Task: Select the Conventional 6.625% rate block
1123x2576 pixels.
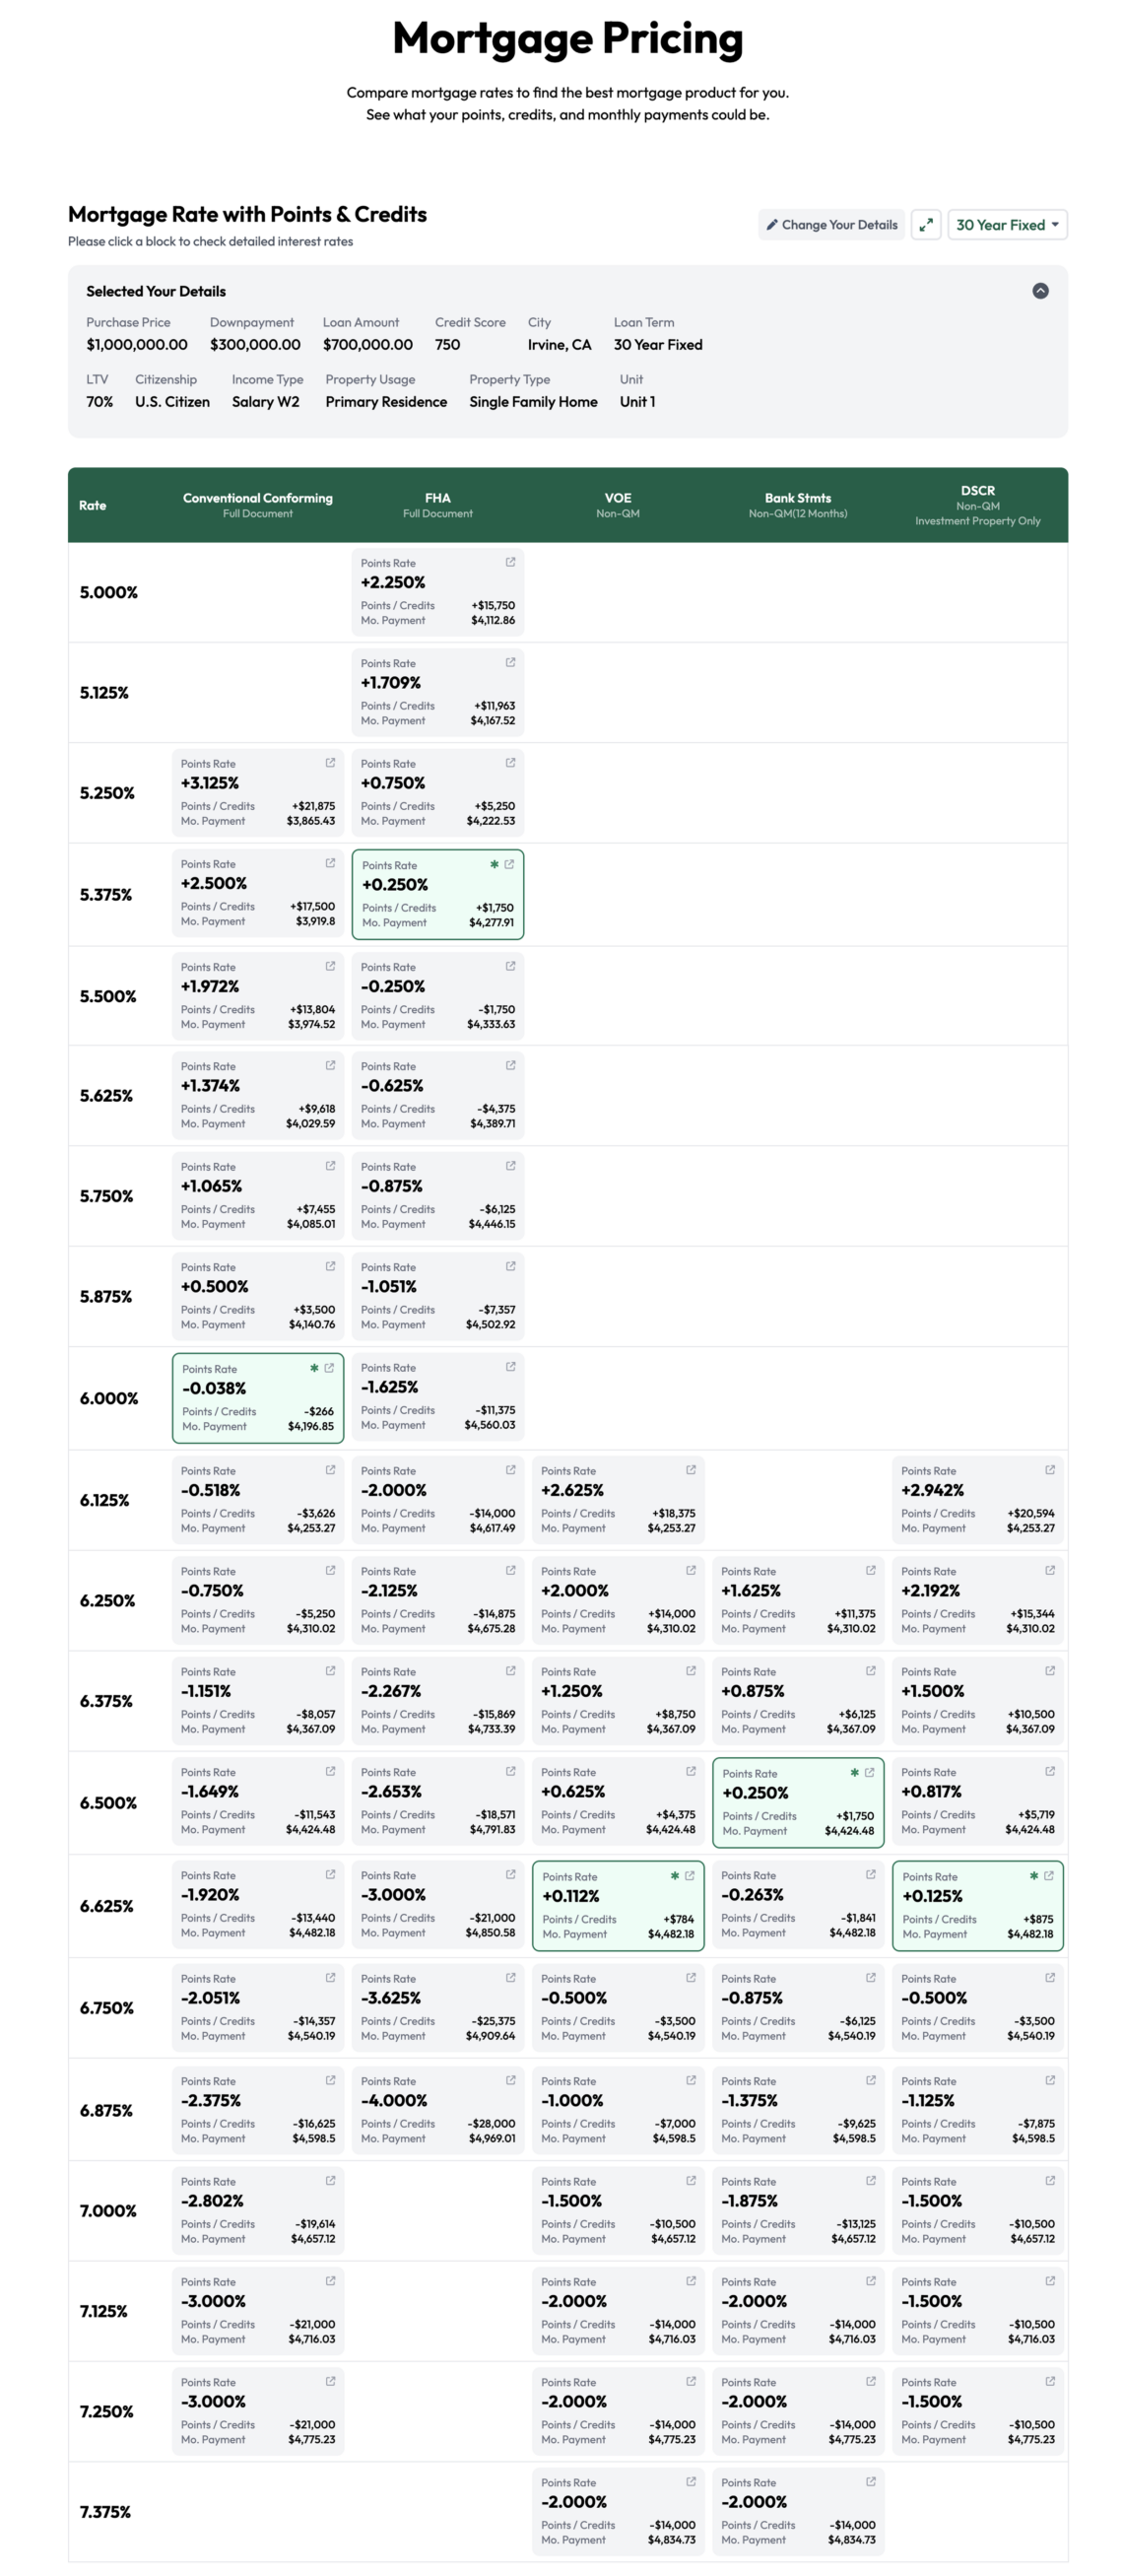Action: pos(257,1905)
